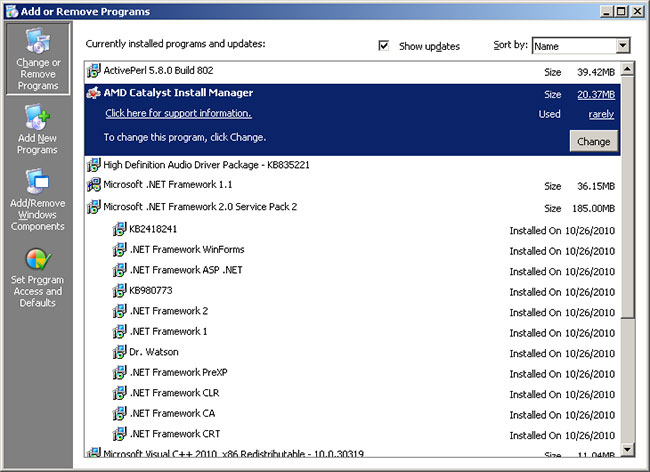The image size is (650, 472).
Task: Click the .NET Framework 1 update icon
Action: point(119,332)
